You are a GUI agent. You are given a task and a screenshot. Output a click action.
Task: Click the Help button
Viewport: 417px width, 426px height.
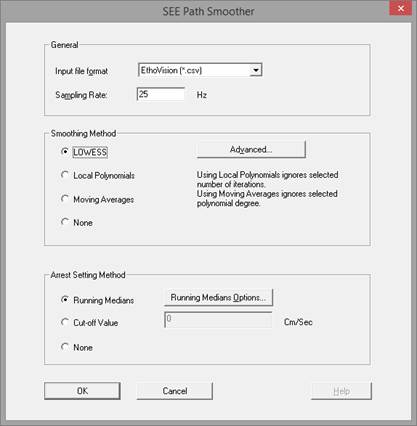[341, 391]
